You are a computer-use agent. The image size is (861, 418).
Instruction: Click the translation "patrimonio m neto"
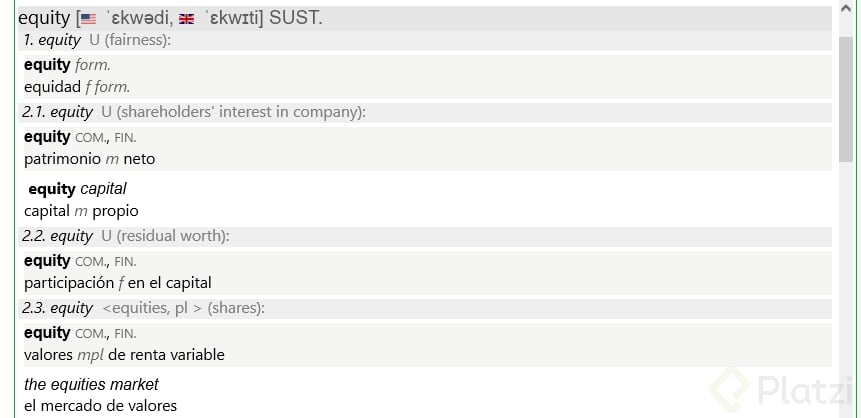90,159
